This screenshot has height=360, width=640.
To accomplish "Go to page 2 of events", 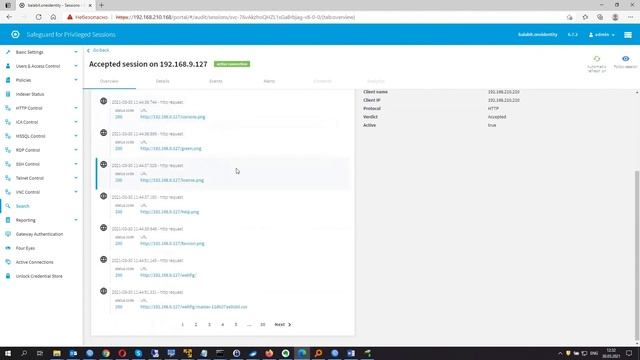I will 196,324.
